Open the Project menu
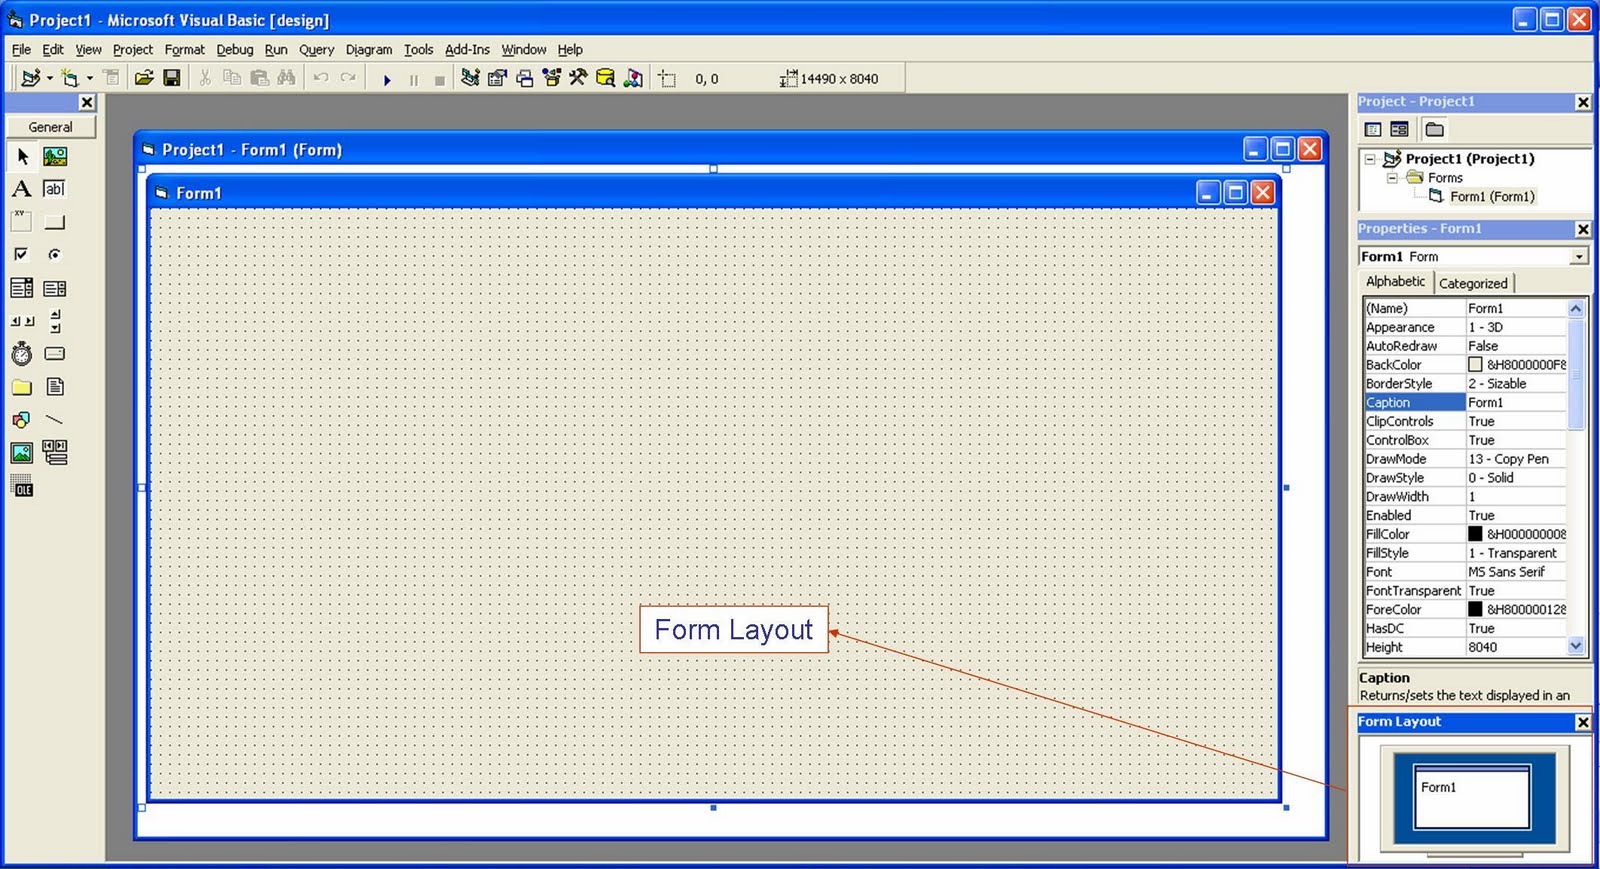Image resolution: width=1600 pixels, height=869 pixels. (x=133, y=49)
